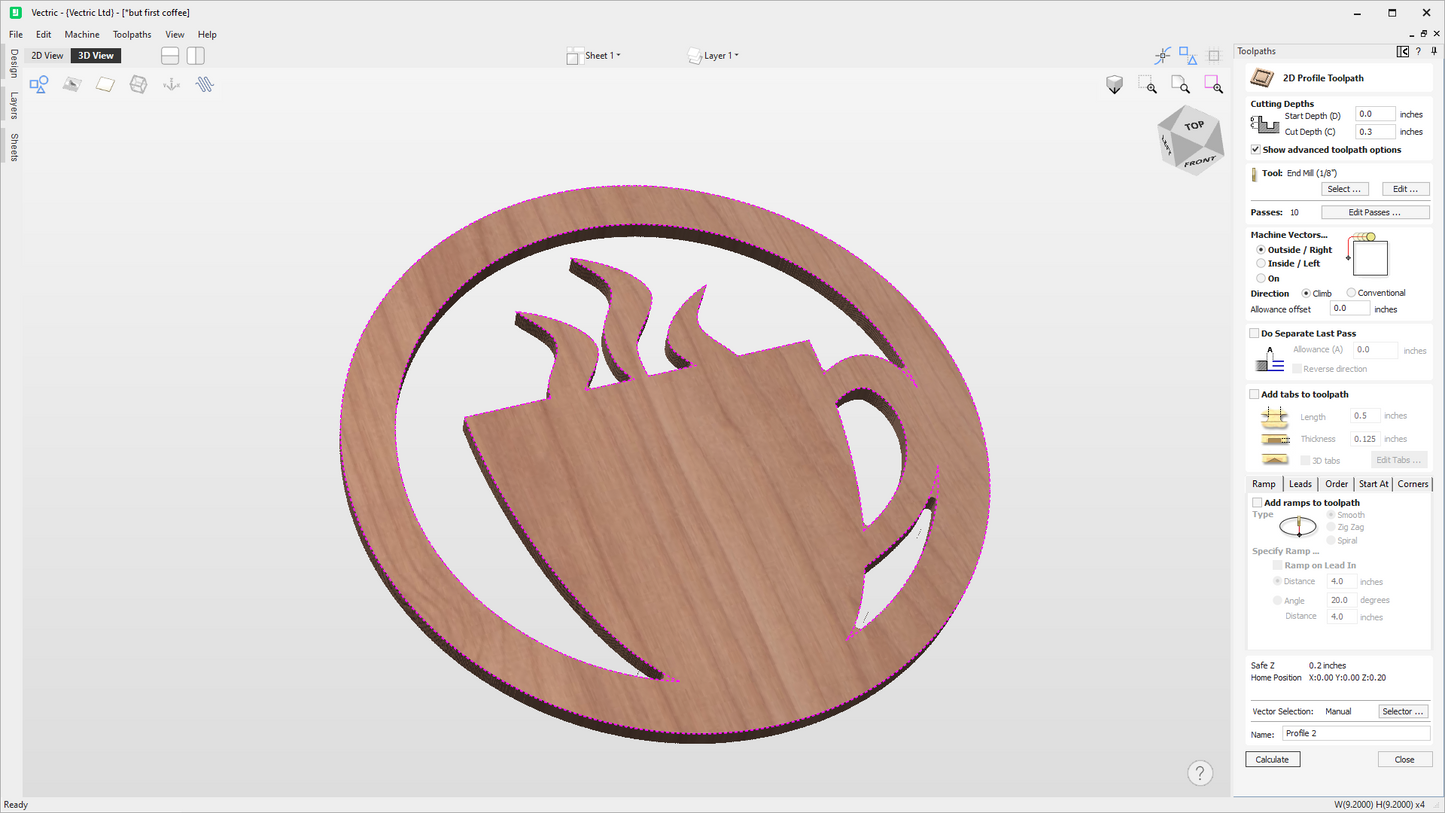
Task: Toggle the snap to geometry icon
Action: (1162, 56)
